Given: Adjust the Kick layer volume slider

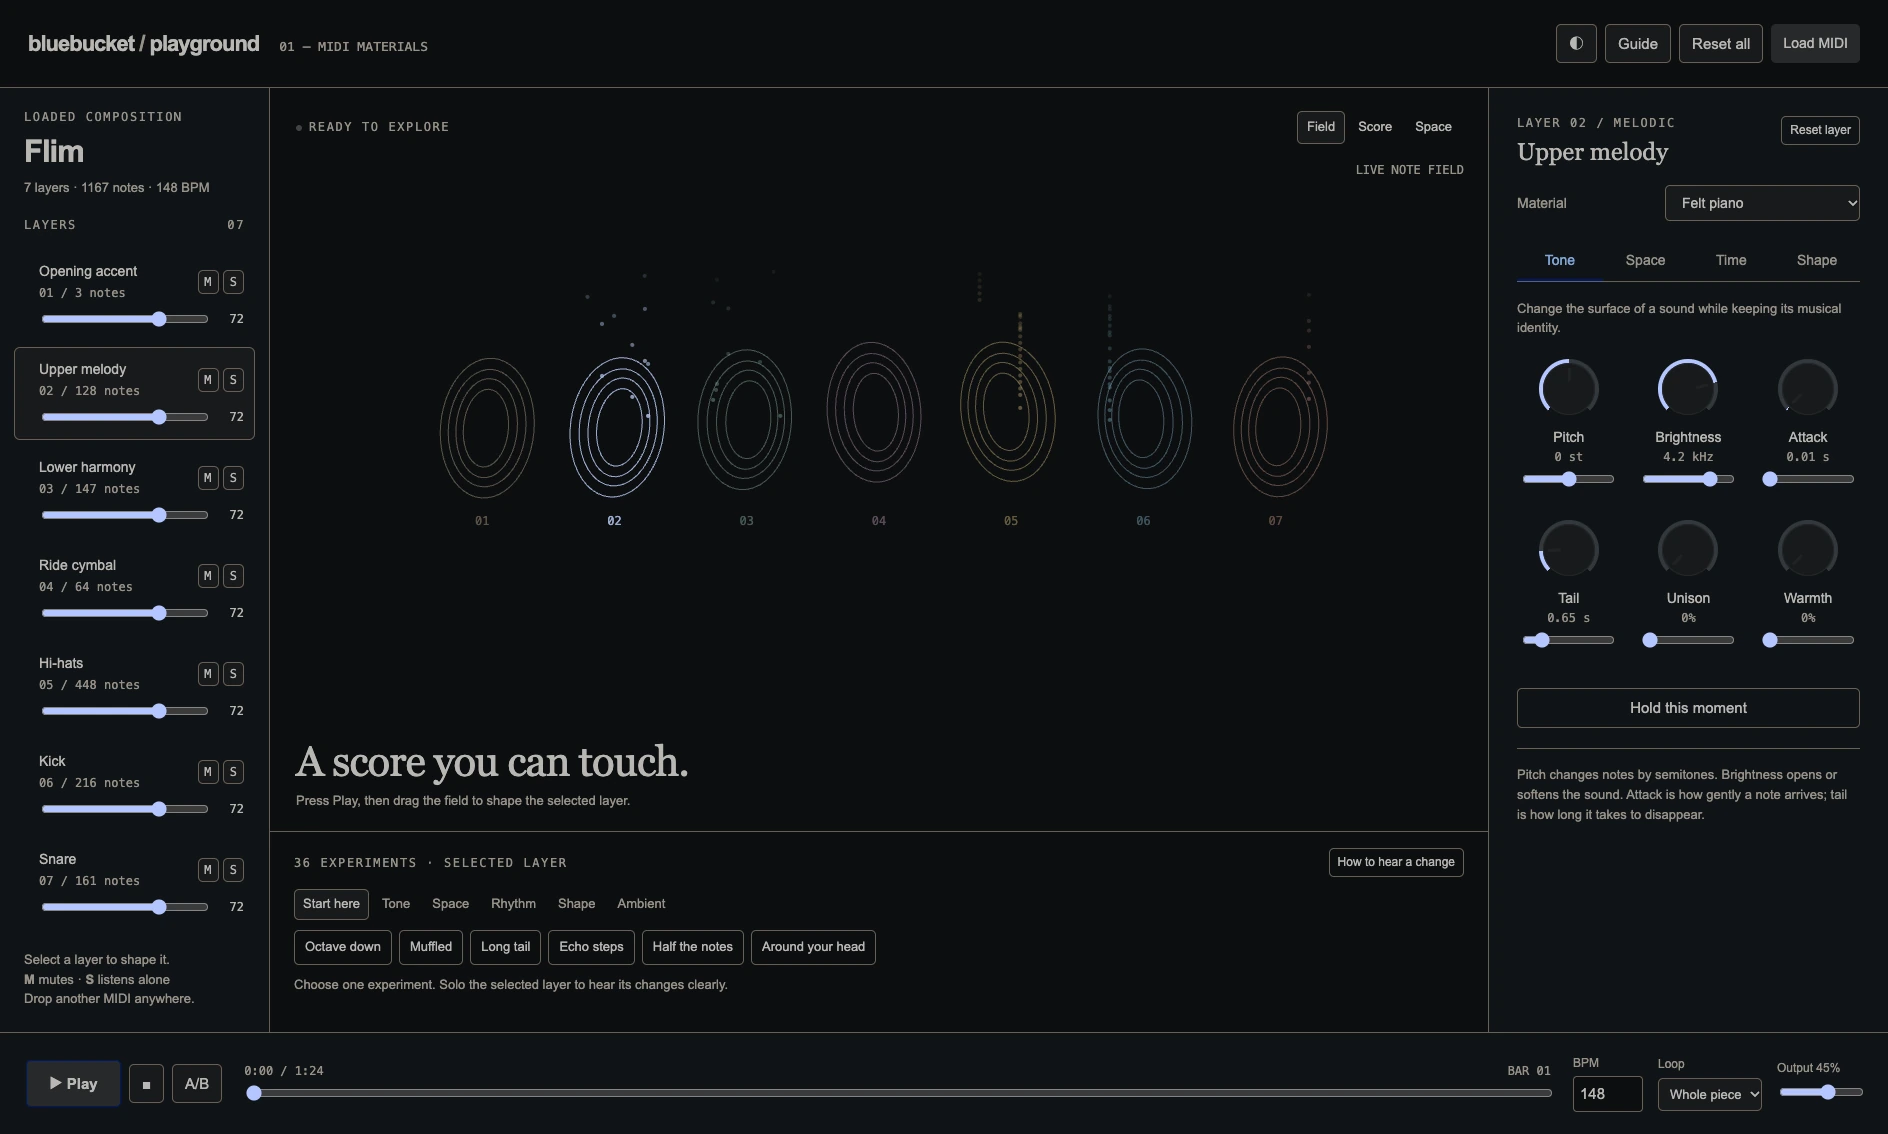Looking at the screenshot, I should coord(125,809).
